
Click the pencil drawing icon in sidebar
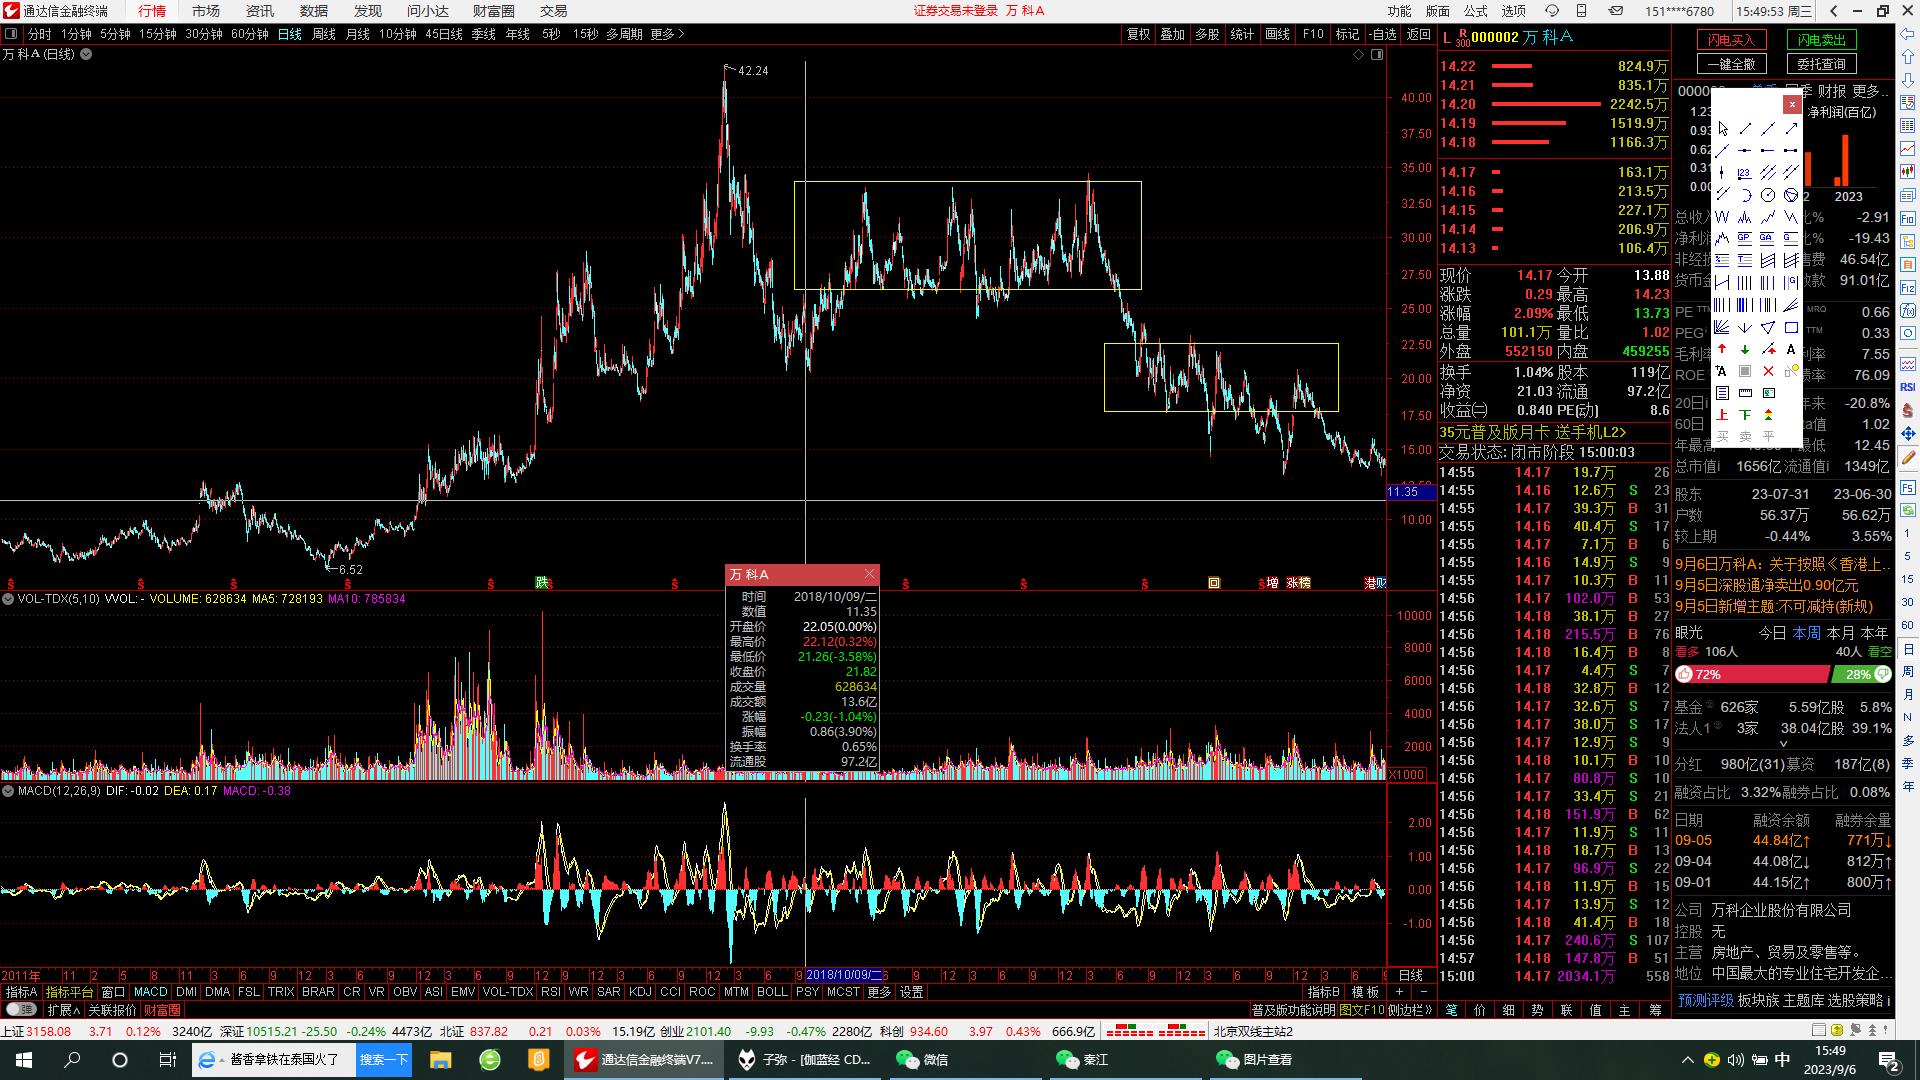[x=1908, y=458]
